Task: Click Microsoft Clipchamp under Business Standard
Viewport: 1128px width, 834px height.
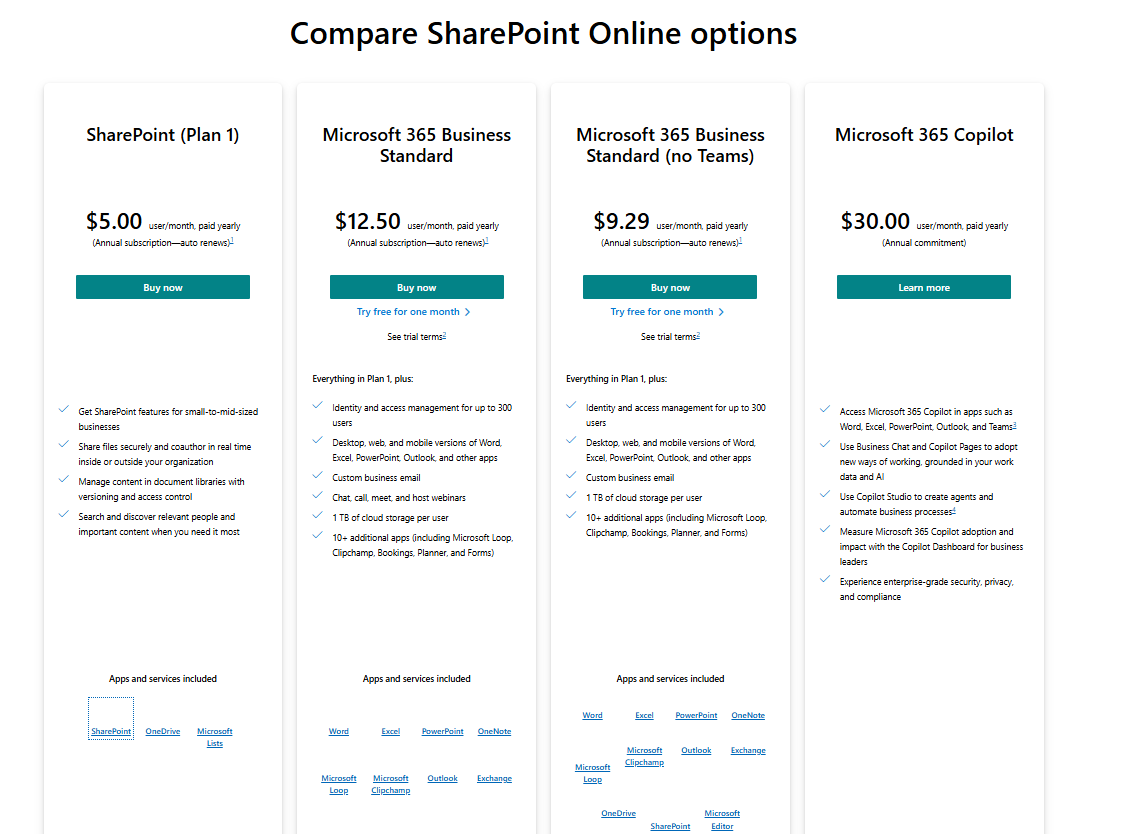Action: (390, 783)
